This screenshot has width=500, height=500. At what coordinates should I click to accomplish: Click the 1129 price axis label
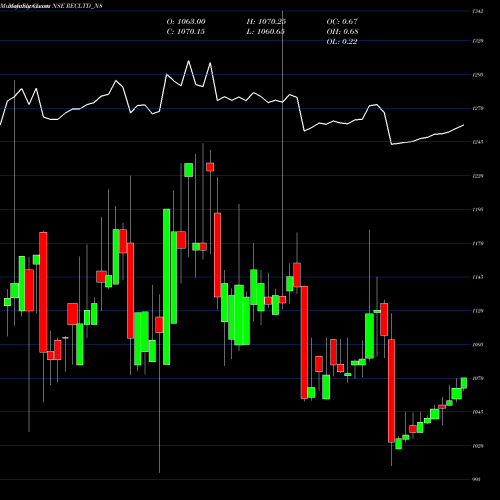pos(478,311)
